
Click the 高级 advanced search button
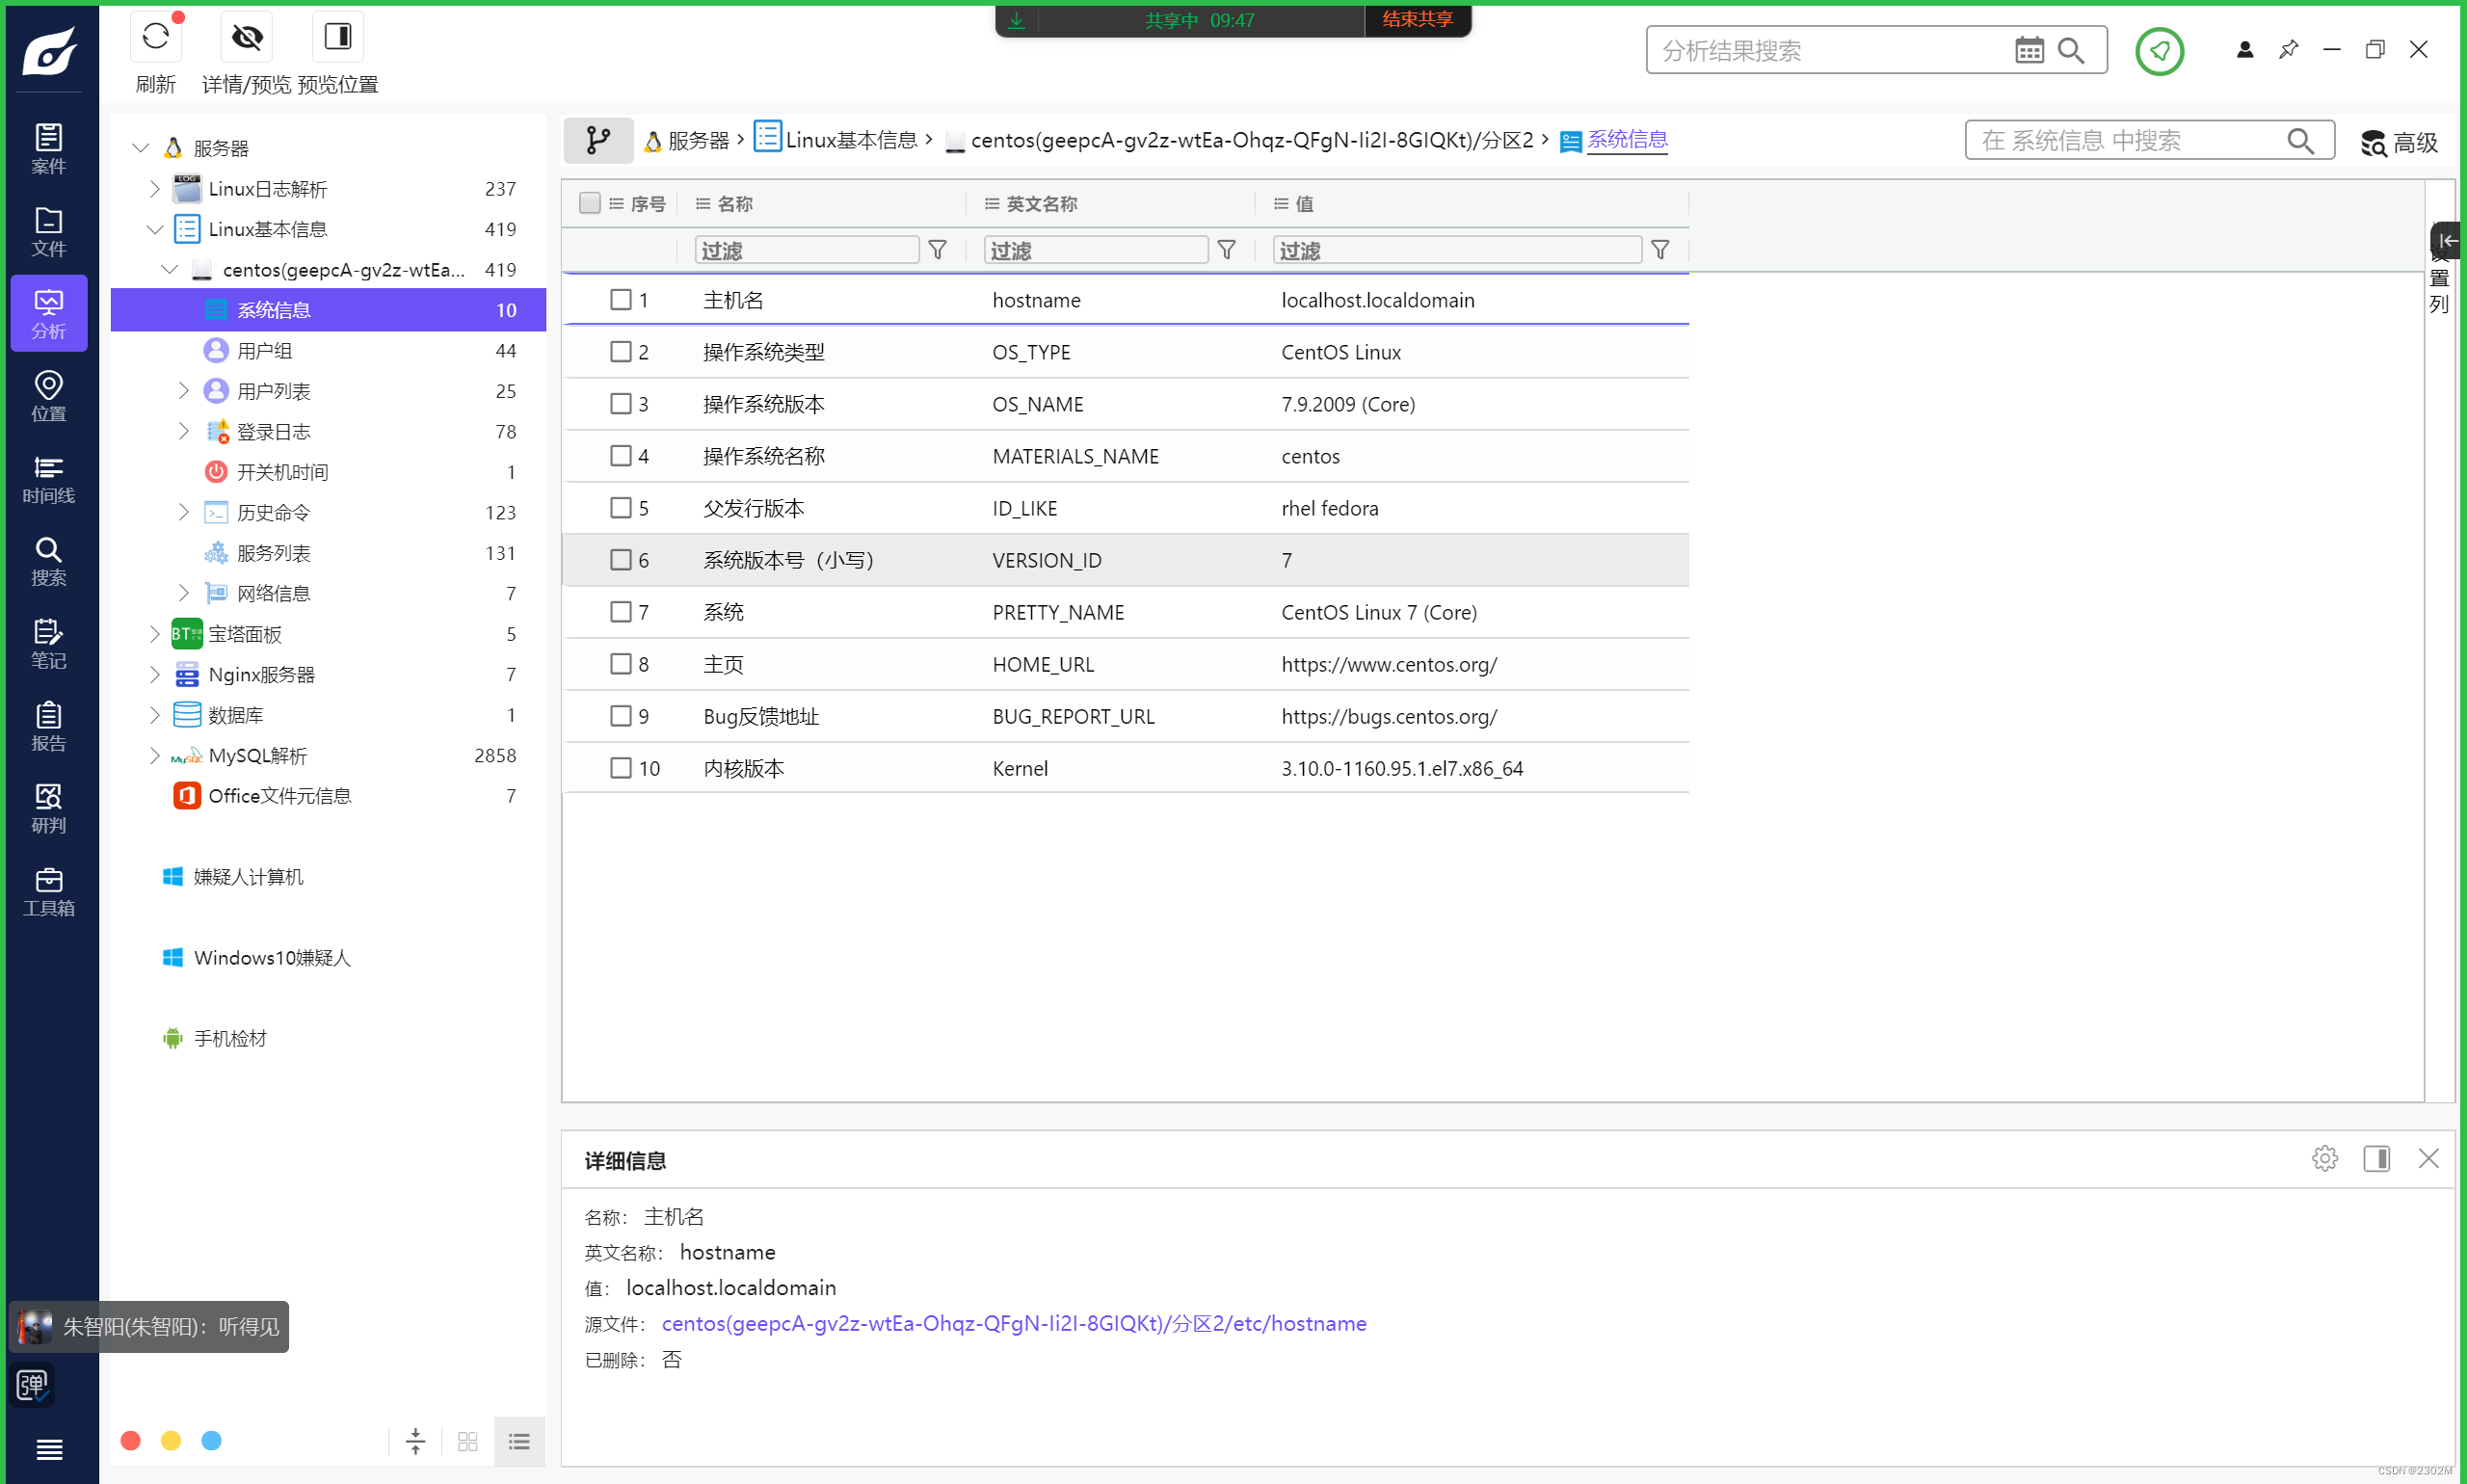pos(2399,142)
